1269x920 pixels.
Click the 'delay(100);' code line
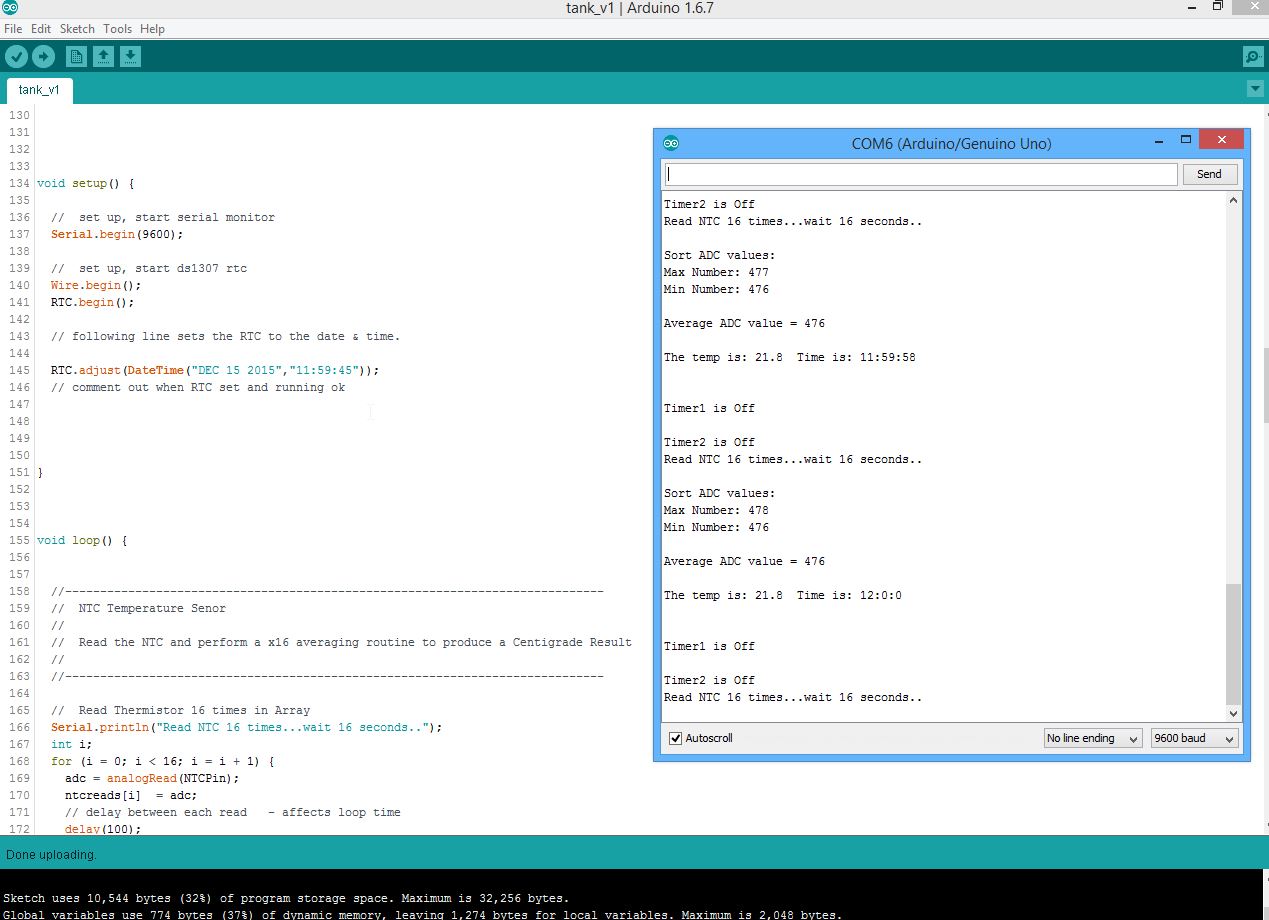[x=103, y=829]
